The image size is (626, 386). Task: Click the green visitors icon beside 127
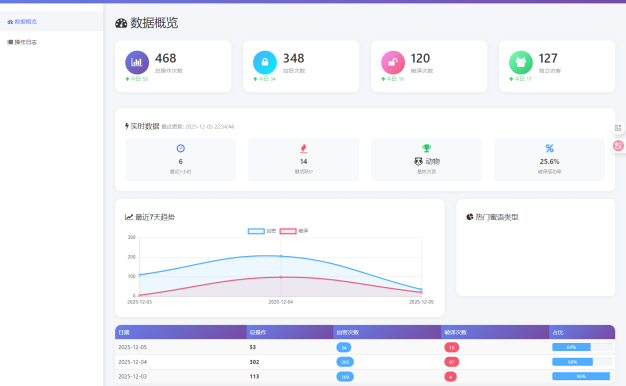[x=521, y=62]
